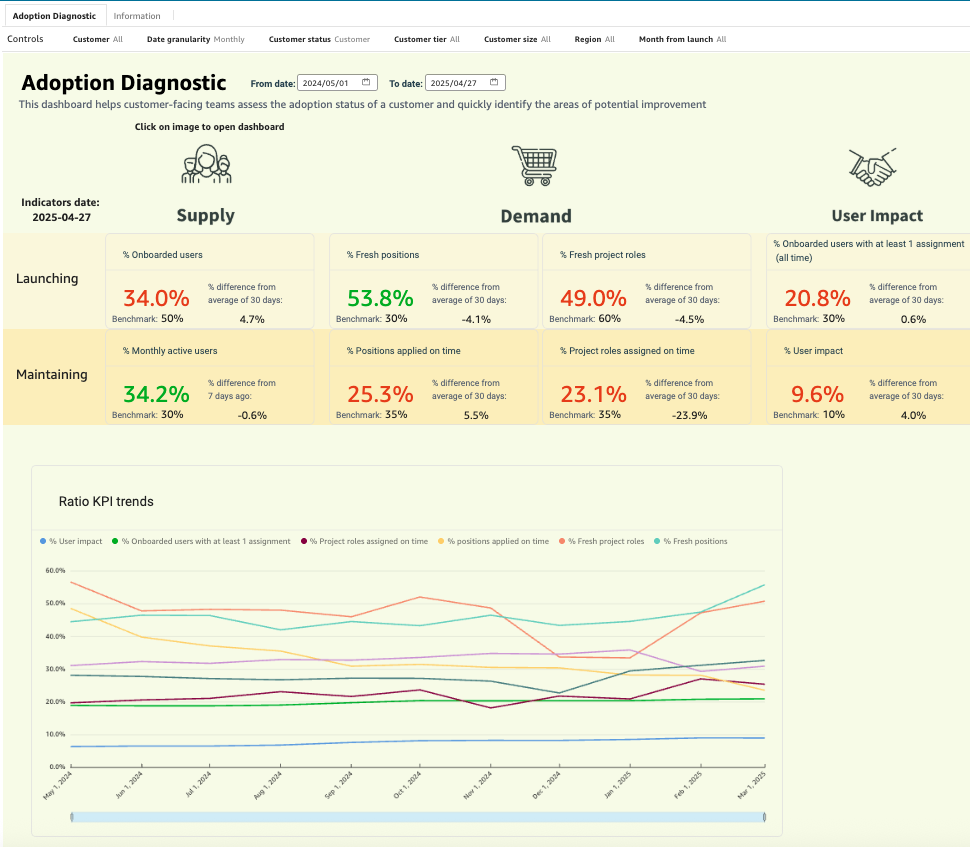Viewport: 970px width, 847px height.
Task: Open the Customer tier filter dropdown
Action: (x=426, y=39)
